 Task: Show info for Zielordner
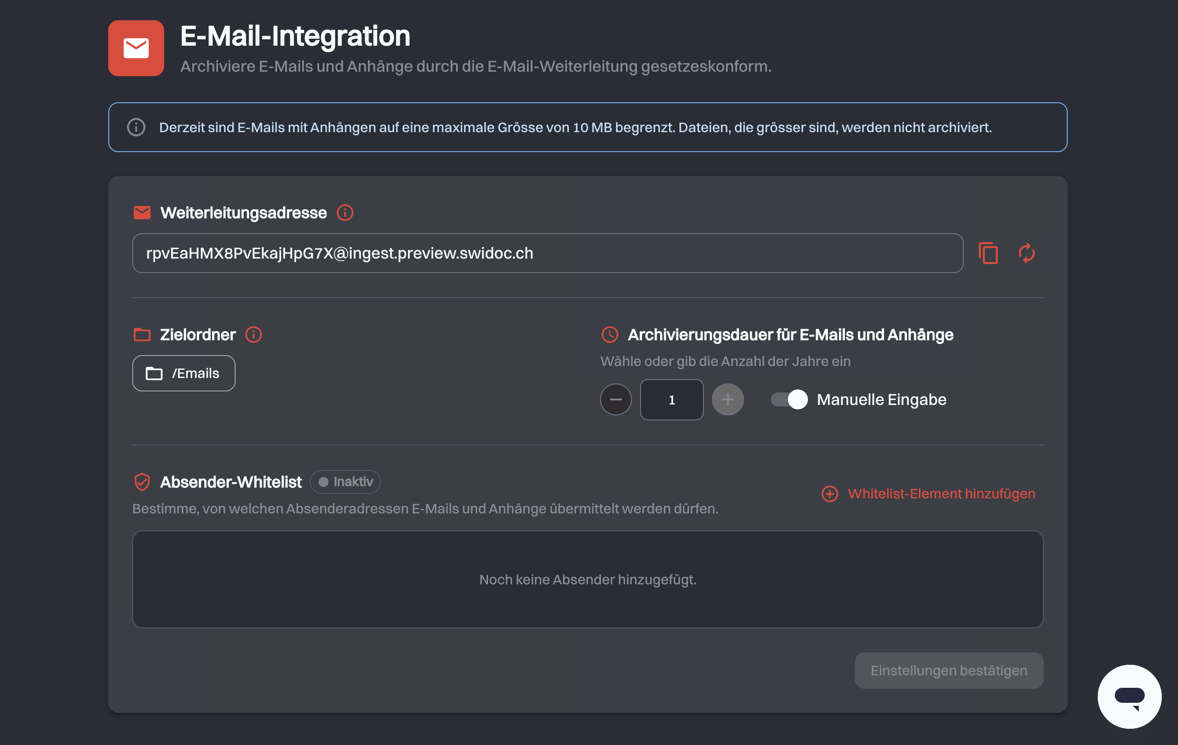[254, 334]
